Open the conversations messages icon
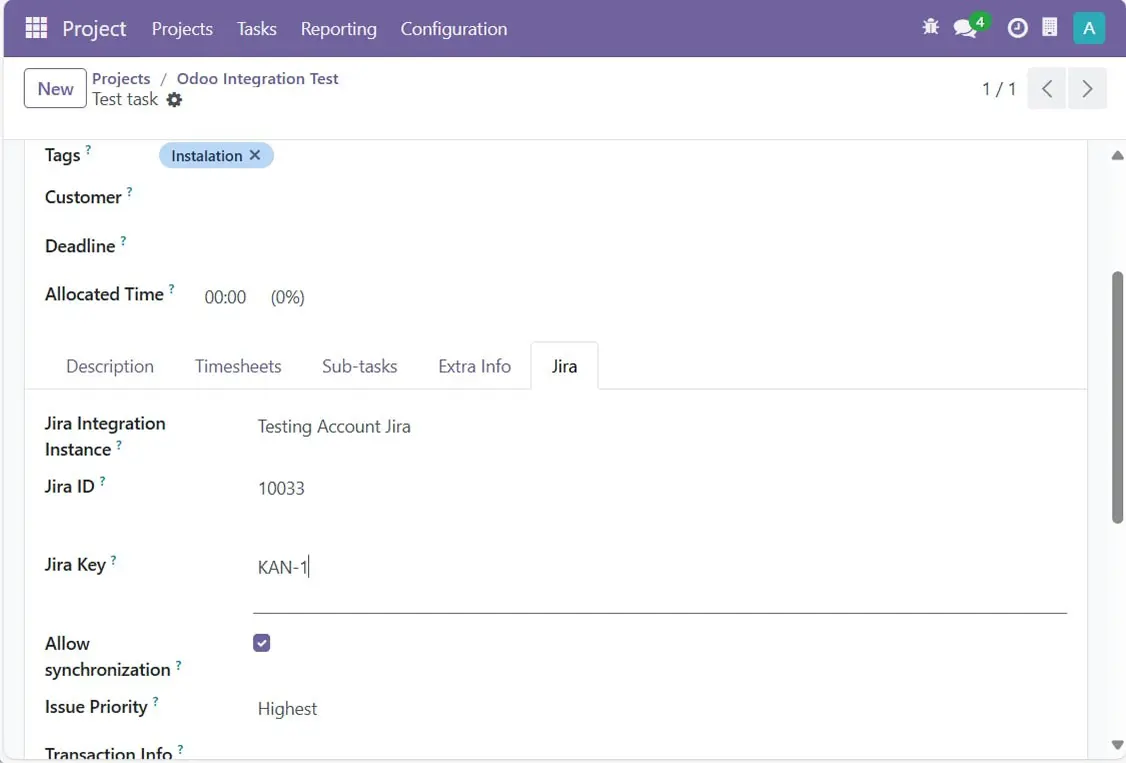This screenshot has height=763, width=1126. pos(965,28)
